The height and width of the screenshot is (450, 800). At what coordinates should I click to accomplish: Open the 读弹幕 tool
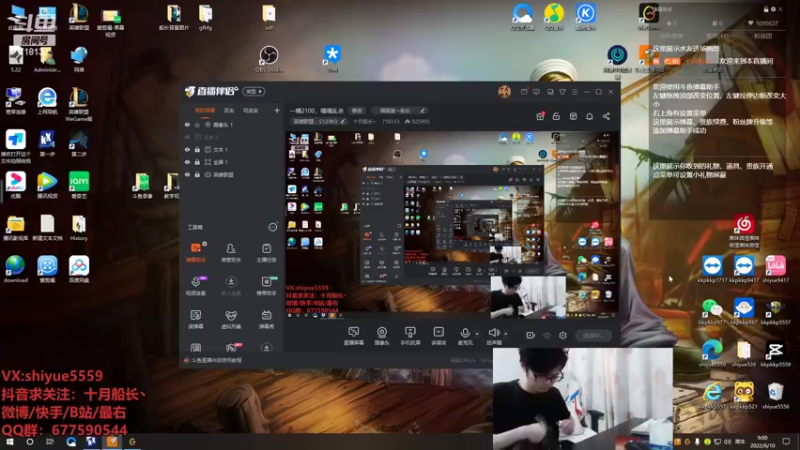(195, 319)
